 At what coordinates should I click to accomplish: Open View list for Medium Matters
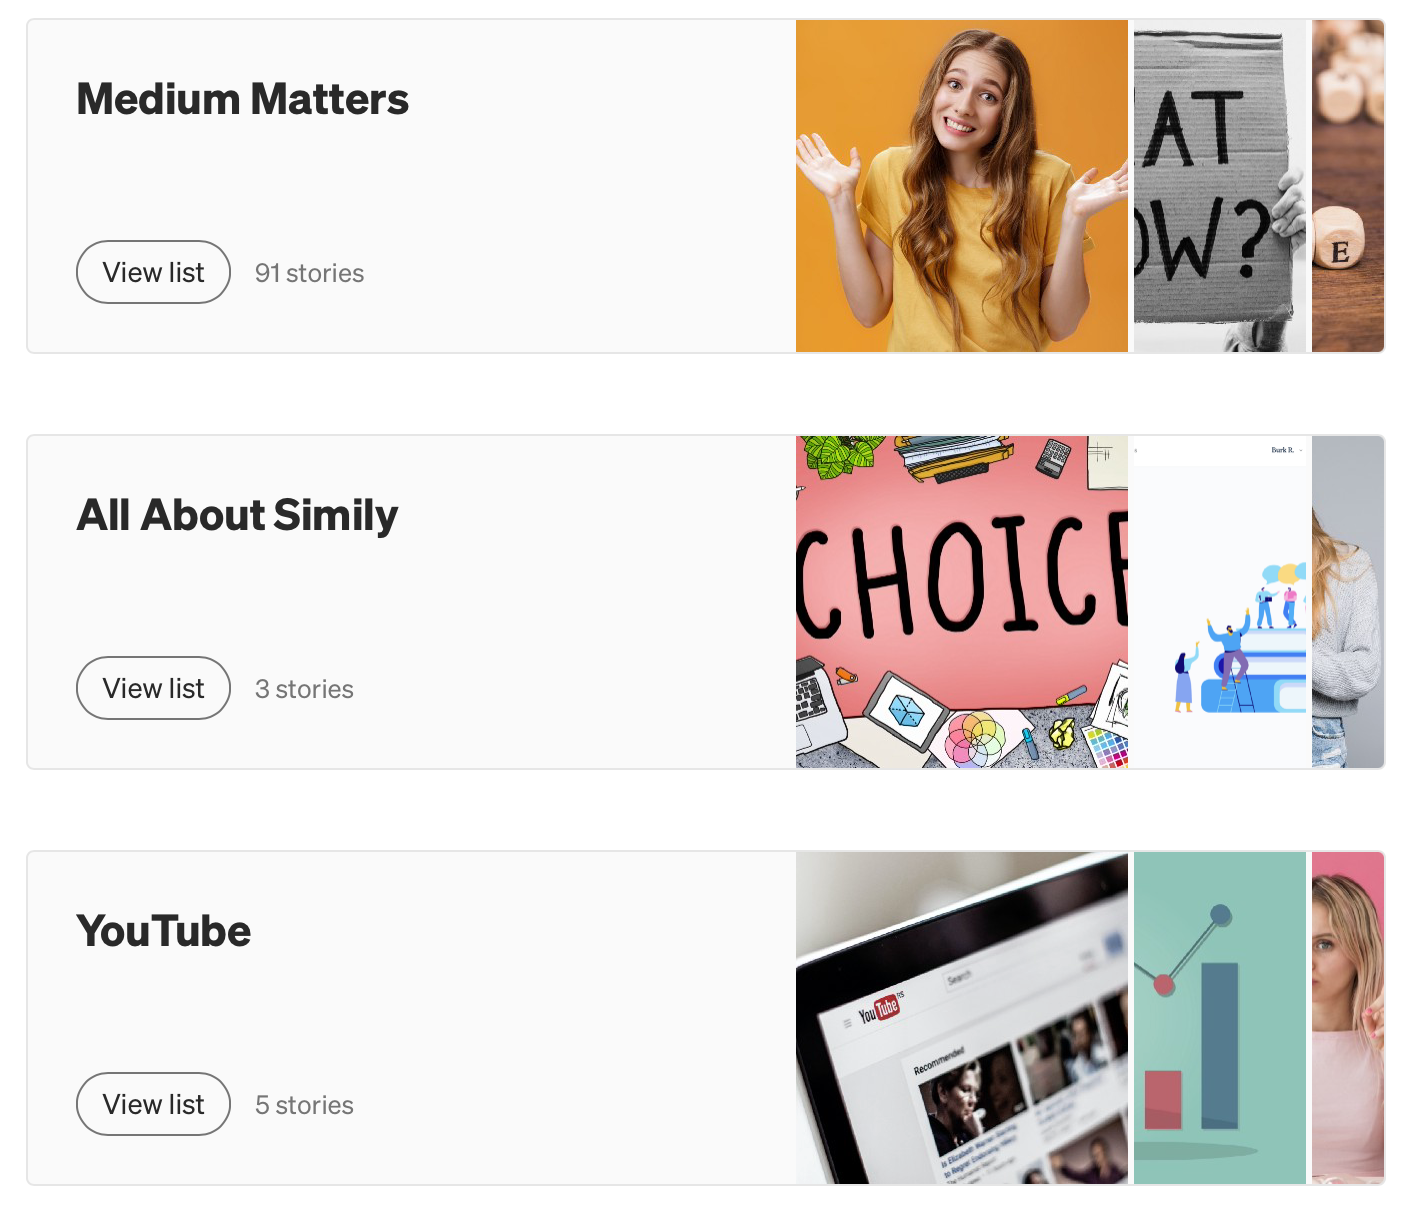(x=153, y=272)
